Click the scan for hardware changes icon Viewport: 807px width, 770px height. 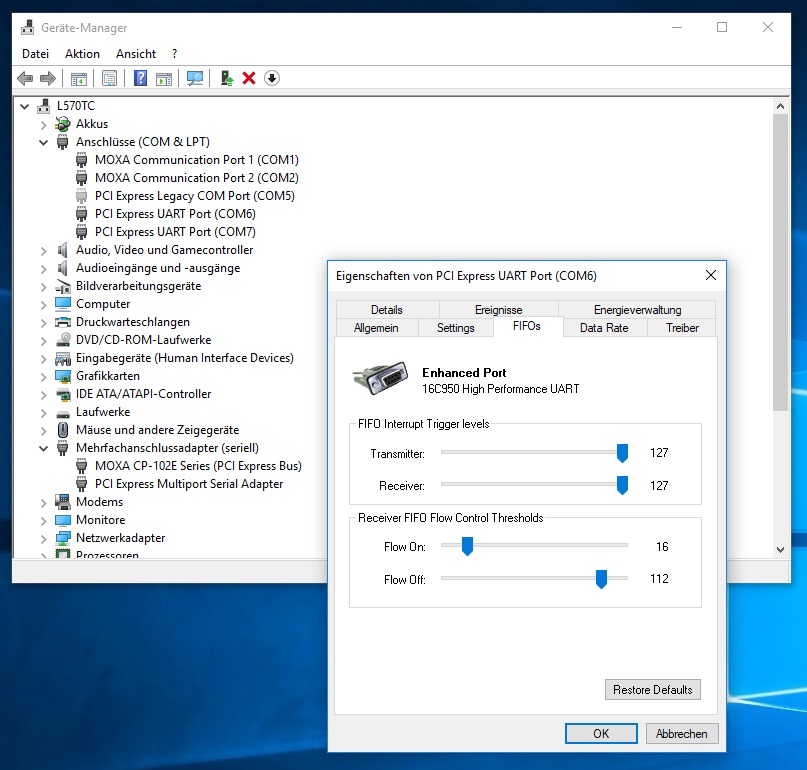(x=195, y=78)
